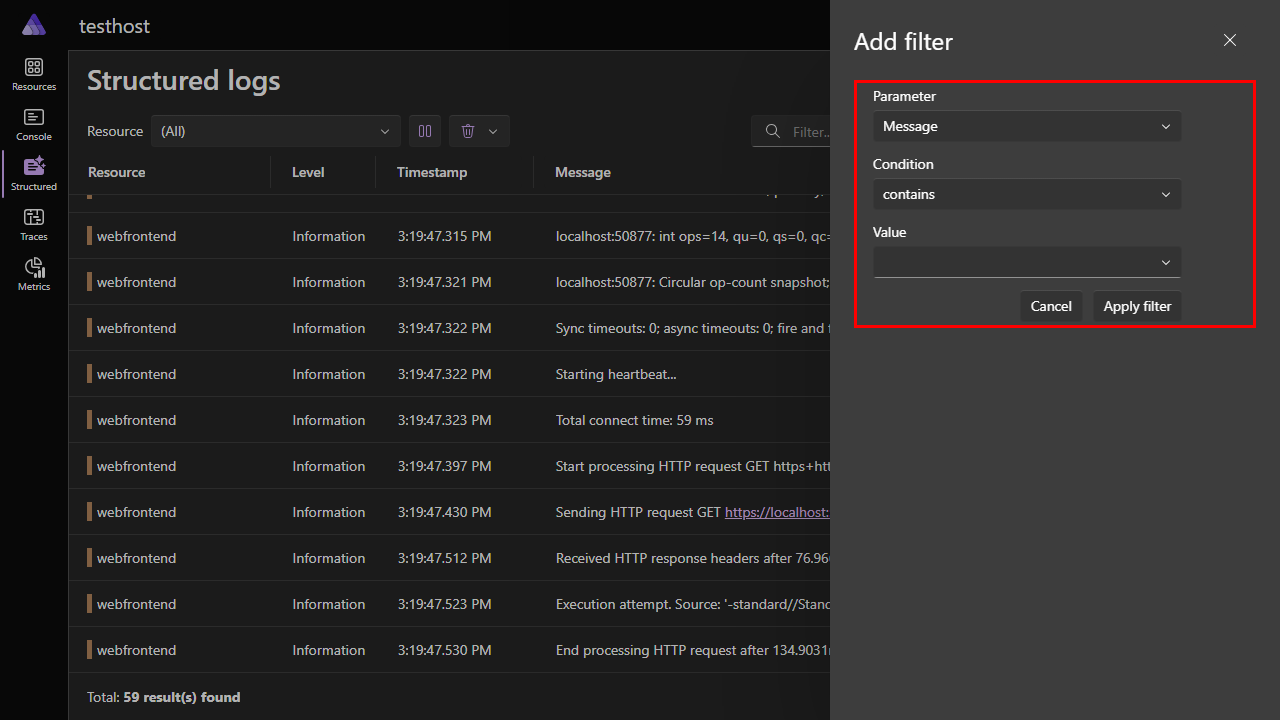Click 'Received HTTP response headers' message
The width and height of the screenshot is (1280, 720).
coord(692,558)
